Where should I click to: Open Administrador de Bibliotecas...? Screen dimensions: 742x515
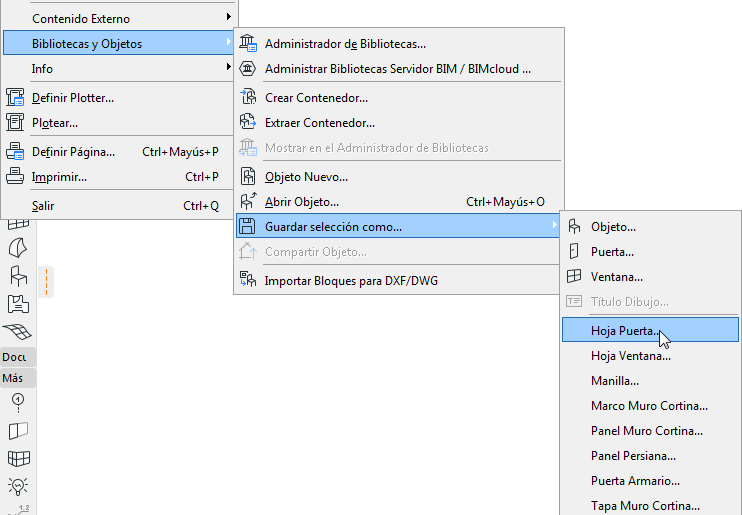(x=398, y=44)
